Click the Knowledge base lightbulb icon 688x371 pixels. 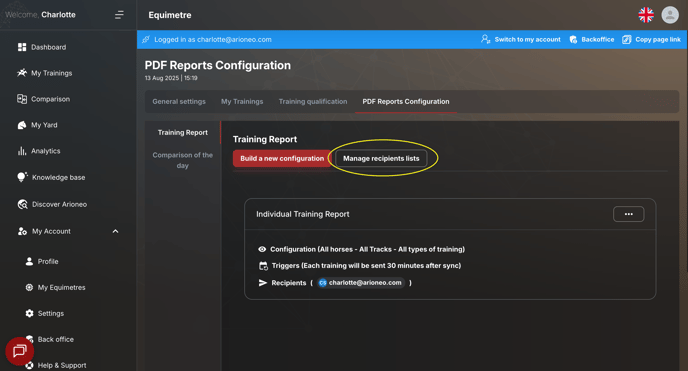tap(22, 177)
